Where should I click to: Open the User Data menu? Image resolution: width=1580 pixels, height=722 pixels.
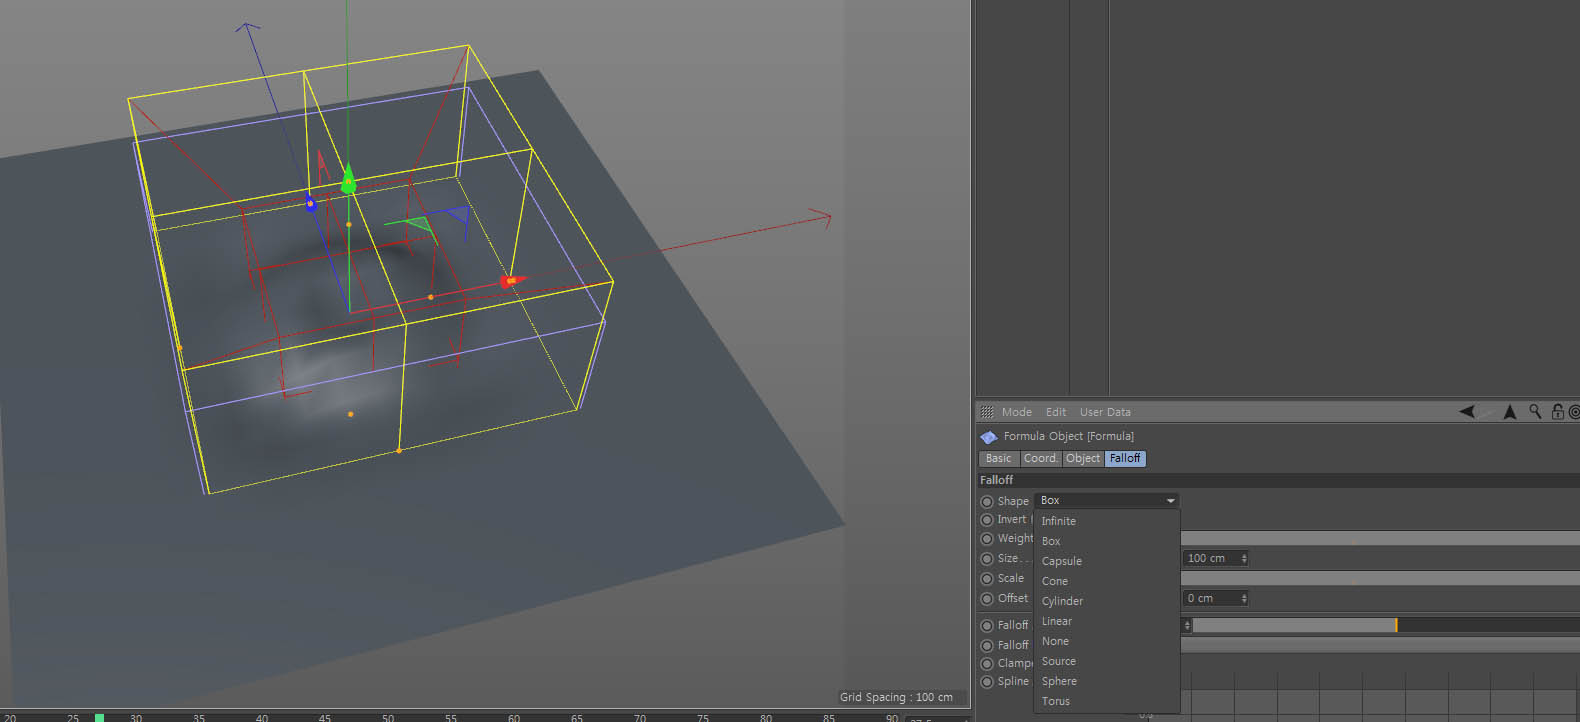(1105, 412)
